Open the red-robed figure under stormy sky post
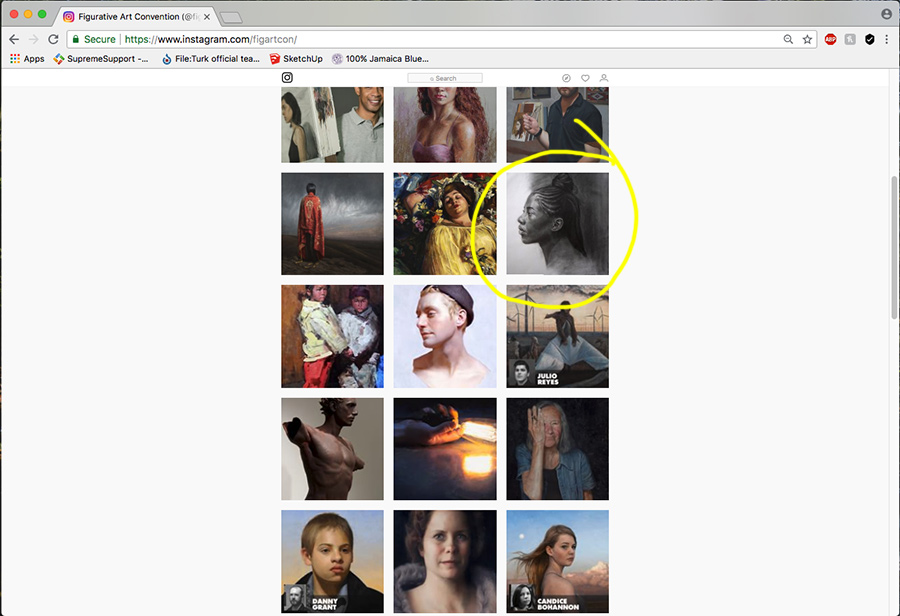 pos(332,224)
